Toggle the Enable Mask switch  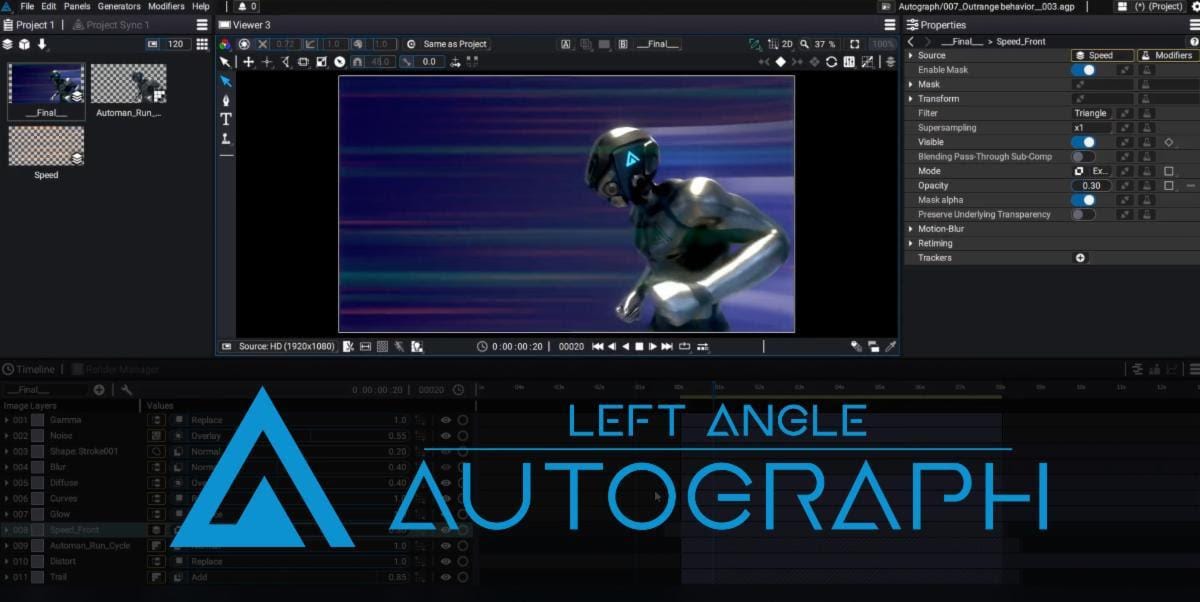point(1082,70)
